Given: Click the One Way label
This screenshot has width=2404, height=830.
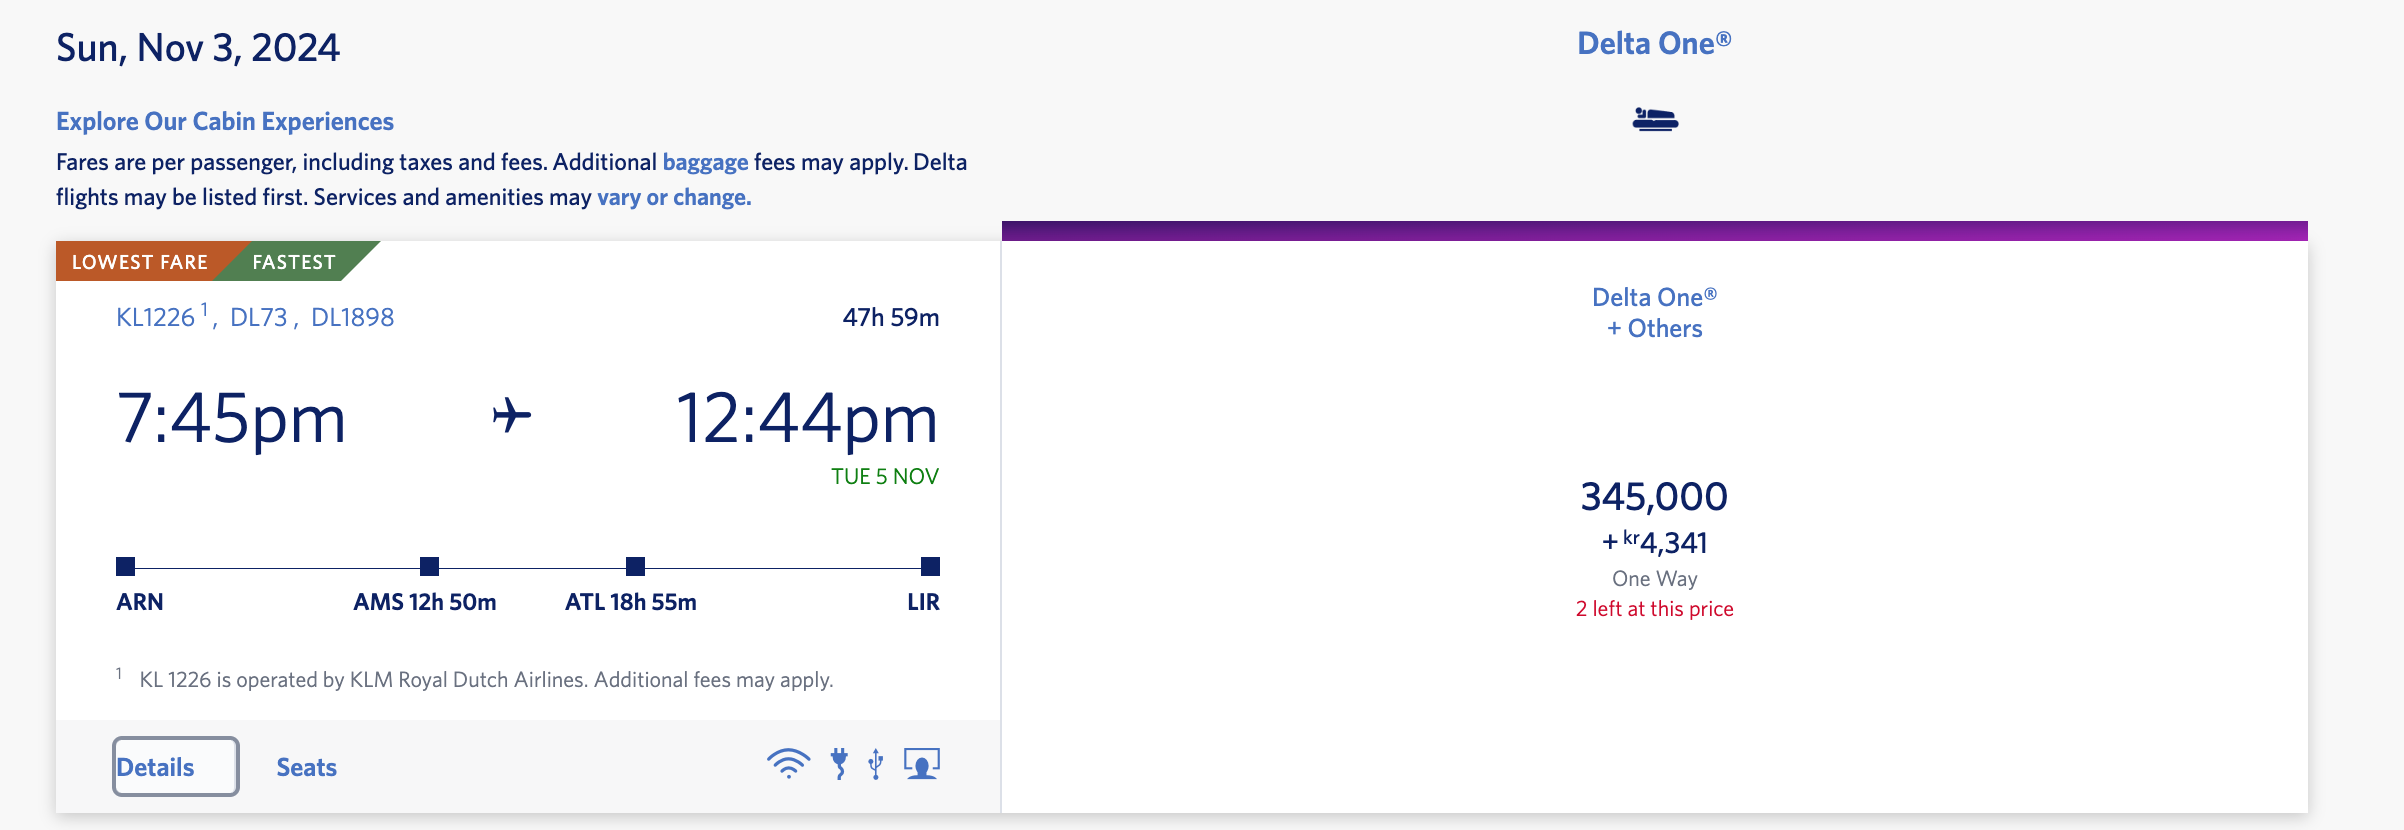Looking at the screenshot, I should pyautogui.click(x=1654, y=578).
